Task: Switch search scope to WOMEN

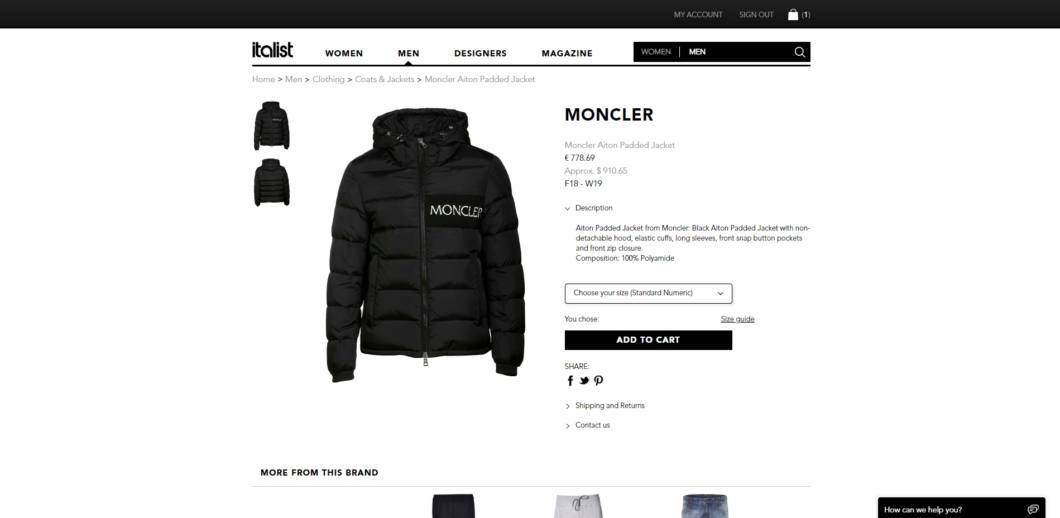Action: coord(656,51)
